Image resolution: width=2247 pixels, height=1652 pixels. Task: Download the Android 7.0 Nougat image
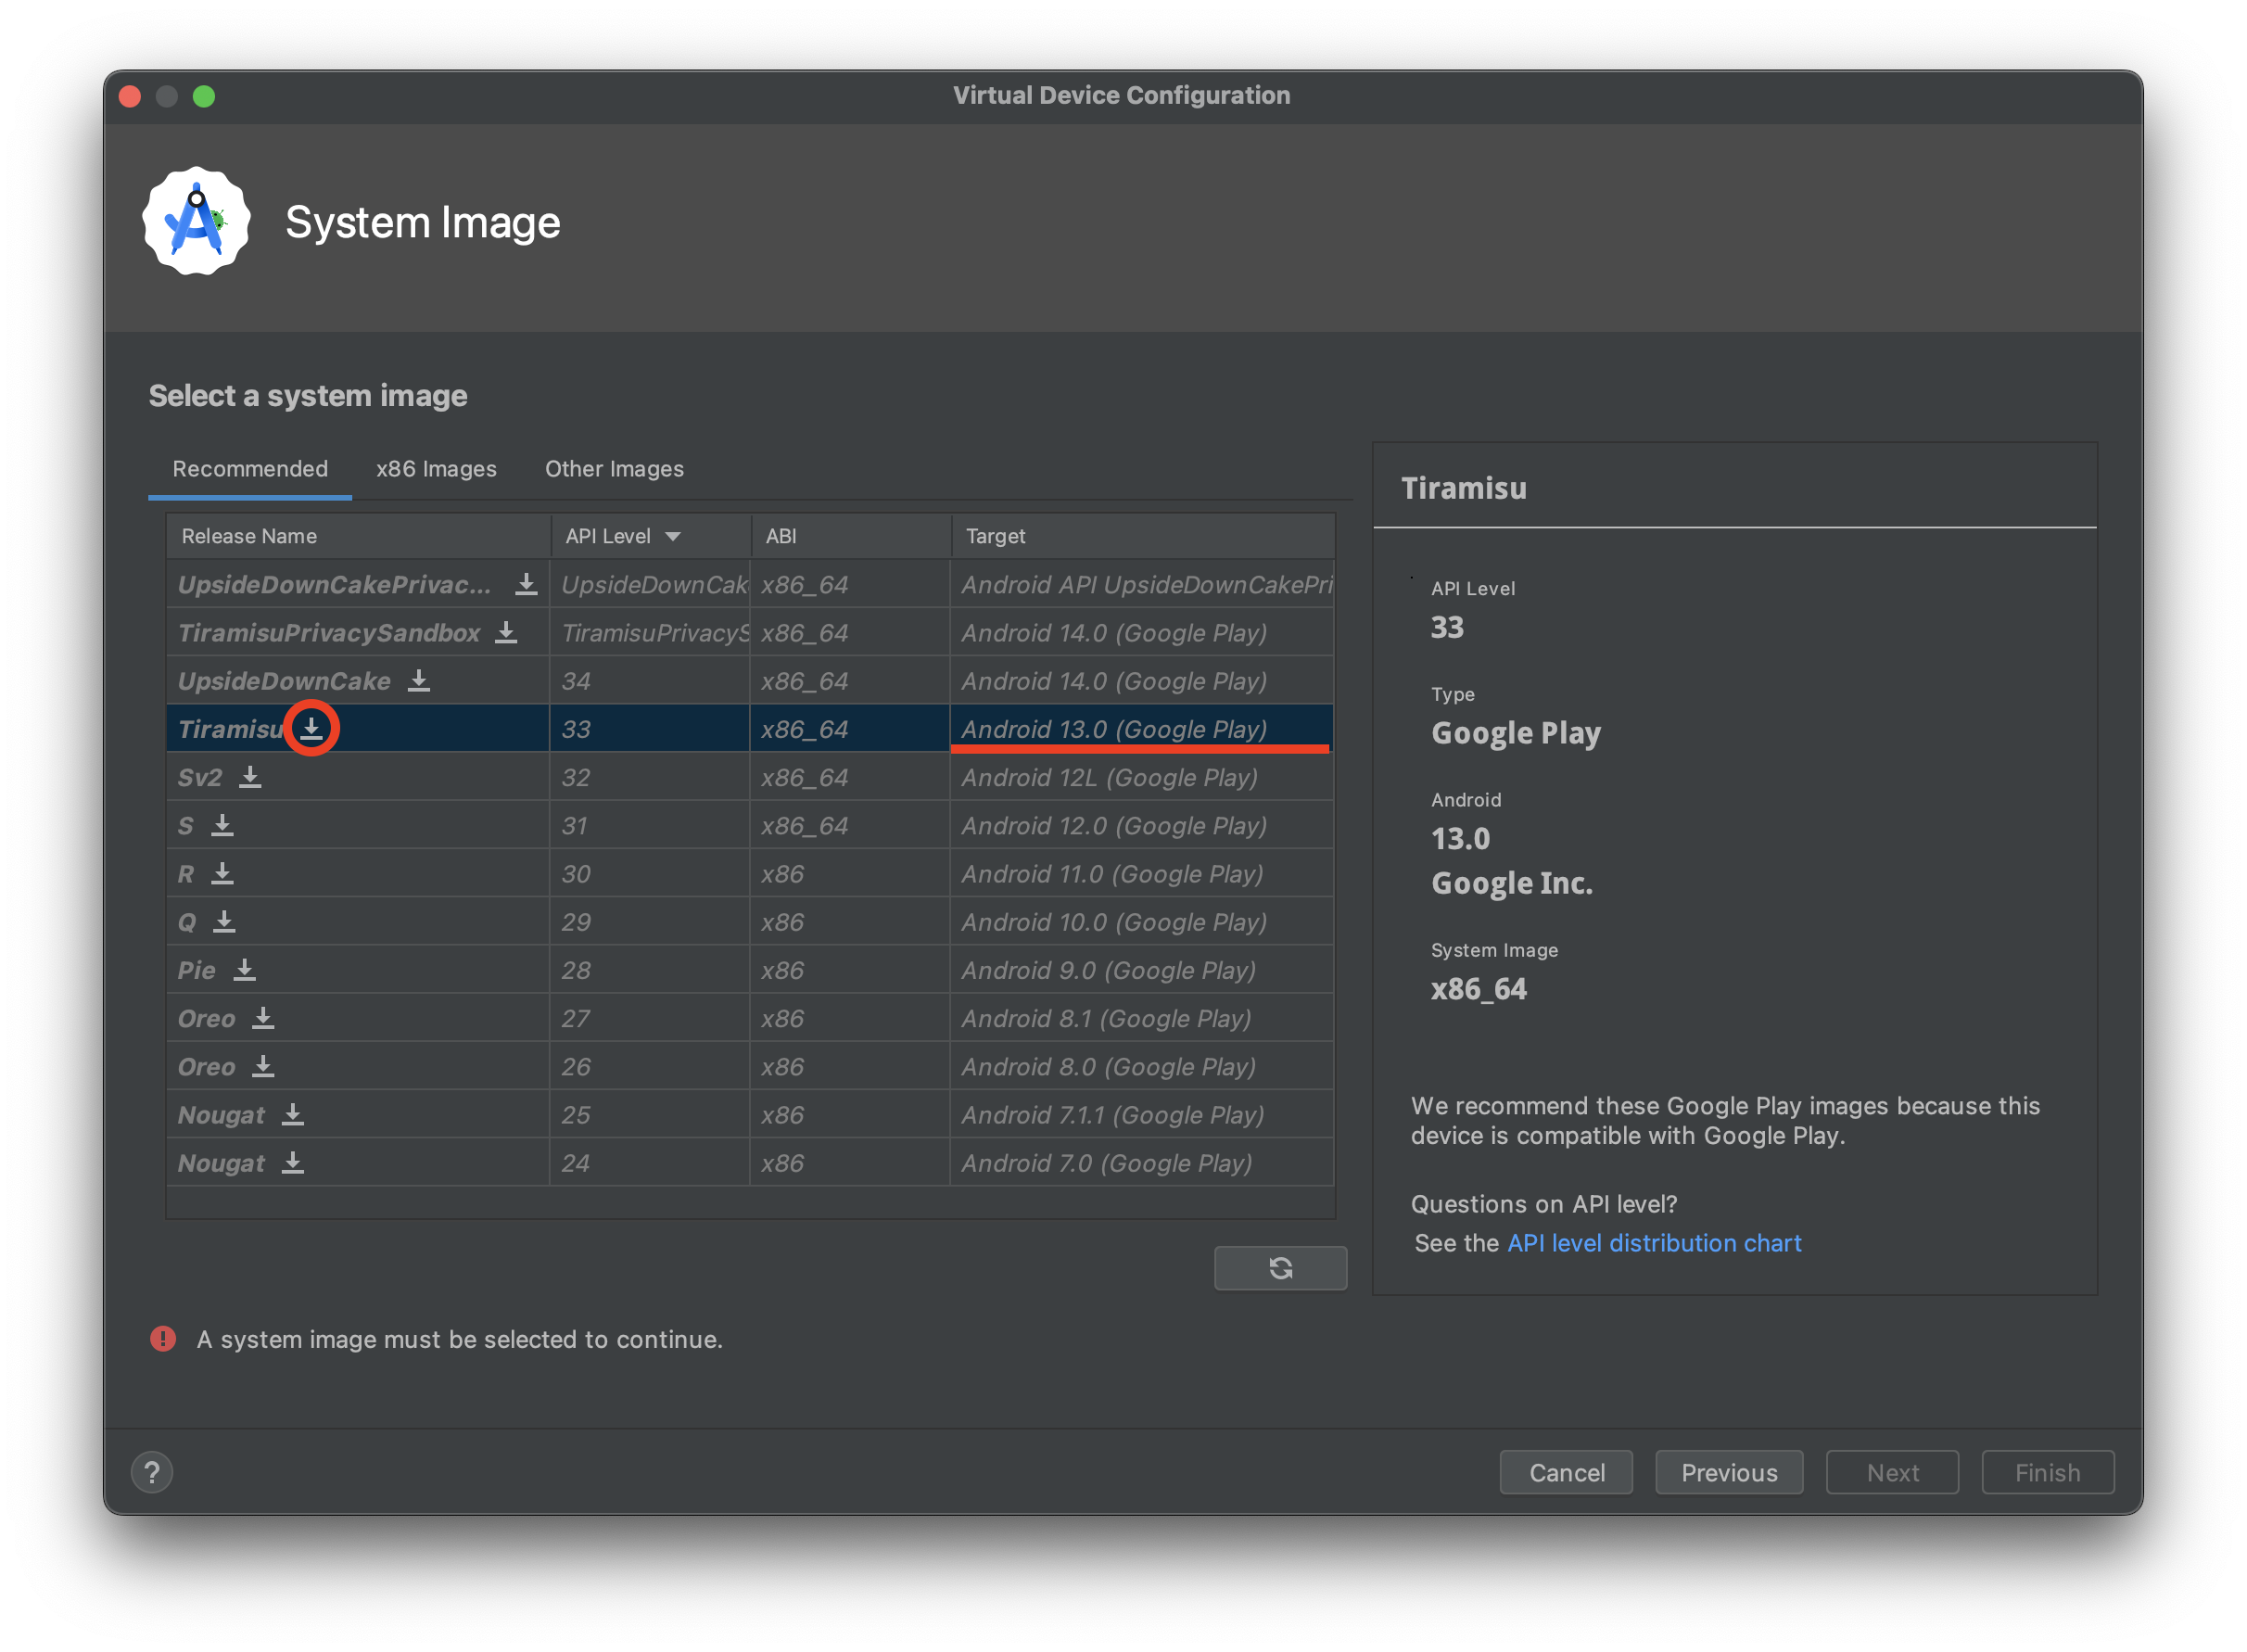tap(293, 1163)
